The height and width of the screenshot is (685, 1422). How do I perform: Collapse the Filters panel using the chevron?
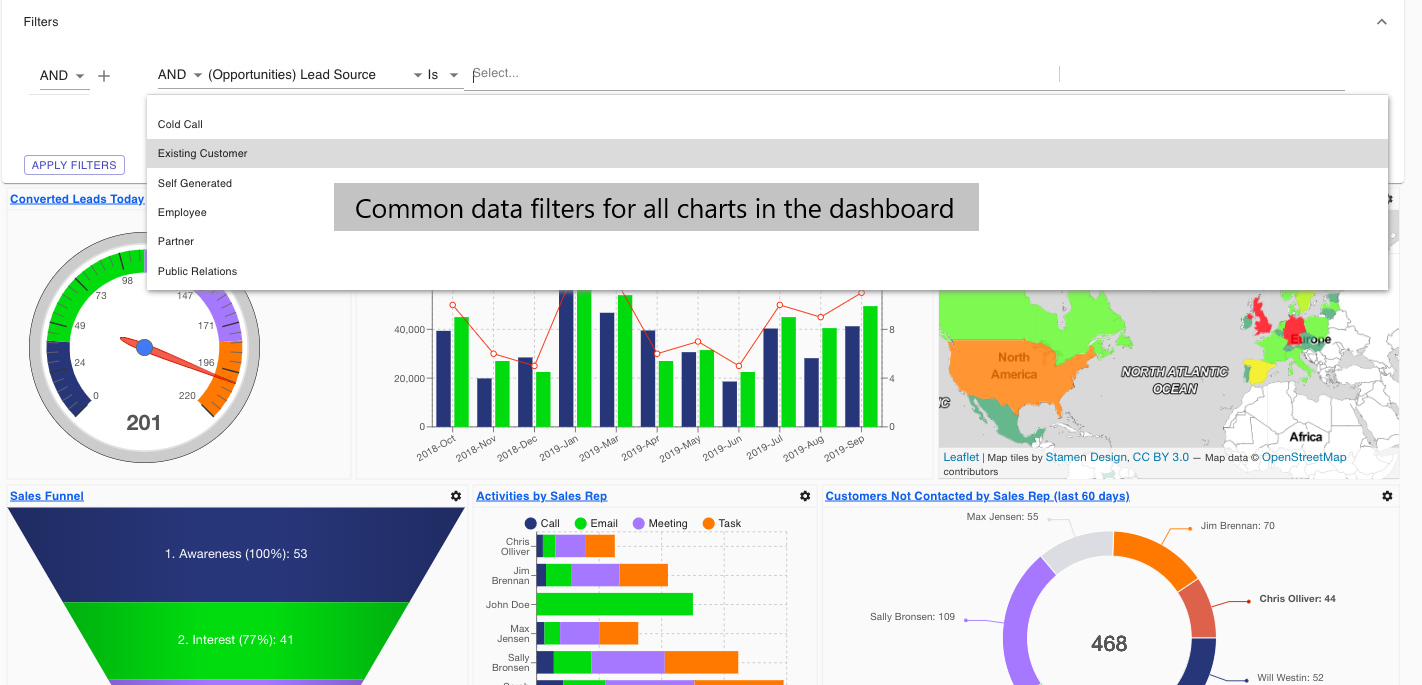[1382, 20]
